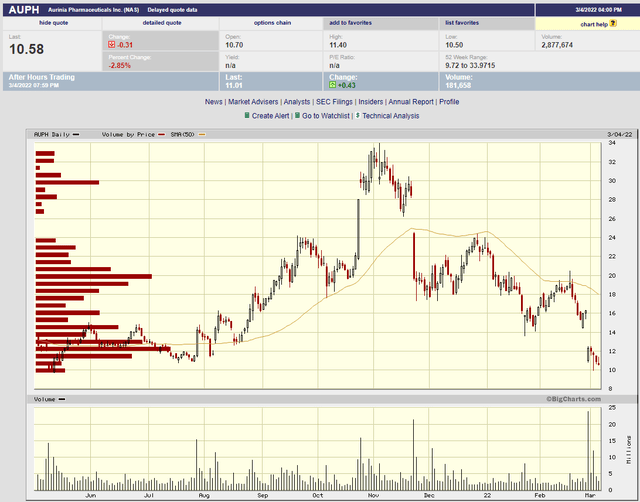Click the Nov label on time axis

tap(373, 495)
